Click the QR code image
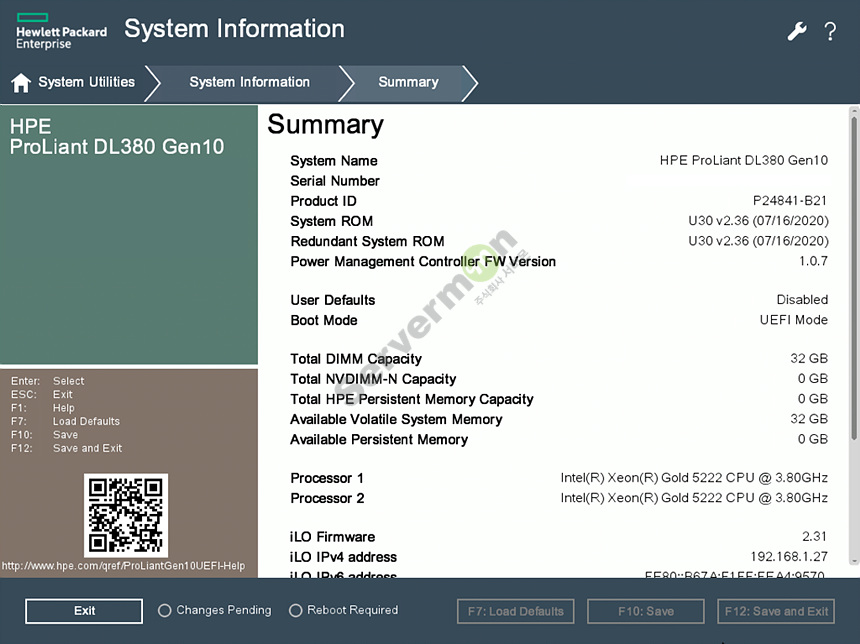Image resolution: width=860 pixels, height=644 pixels. (126, 515)
